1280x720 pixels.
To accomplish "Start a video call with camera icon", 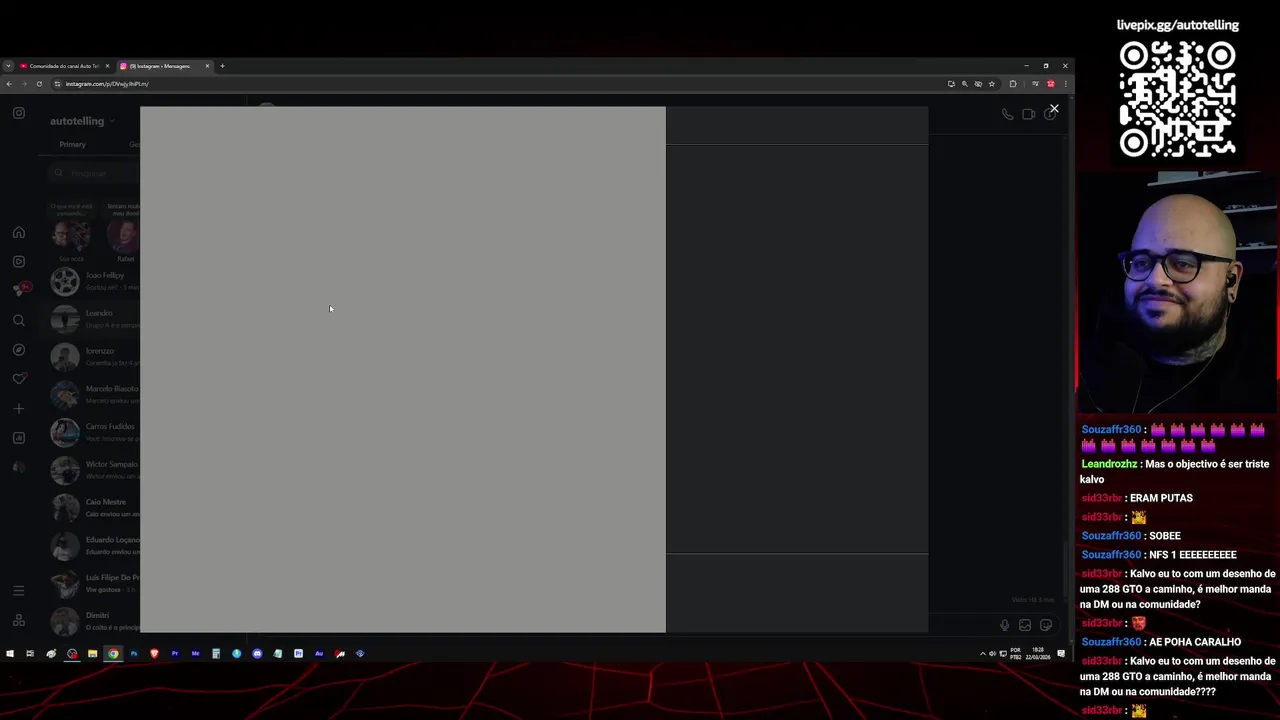I will [x=1028, y=114].
